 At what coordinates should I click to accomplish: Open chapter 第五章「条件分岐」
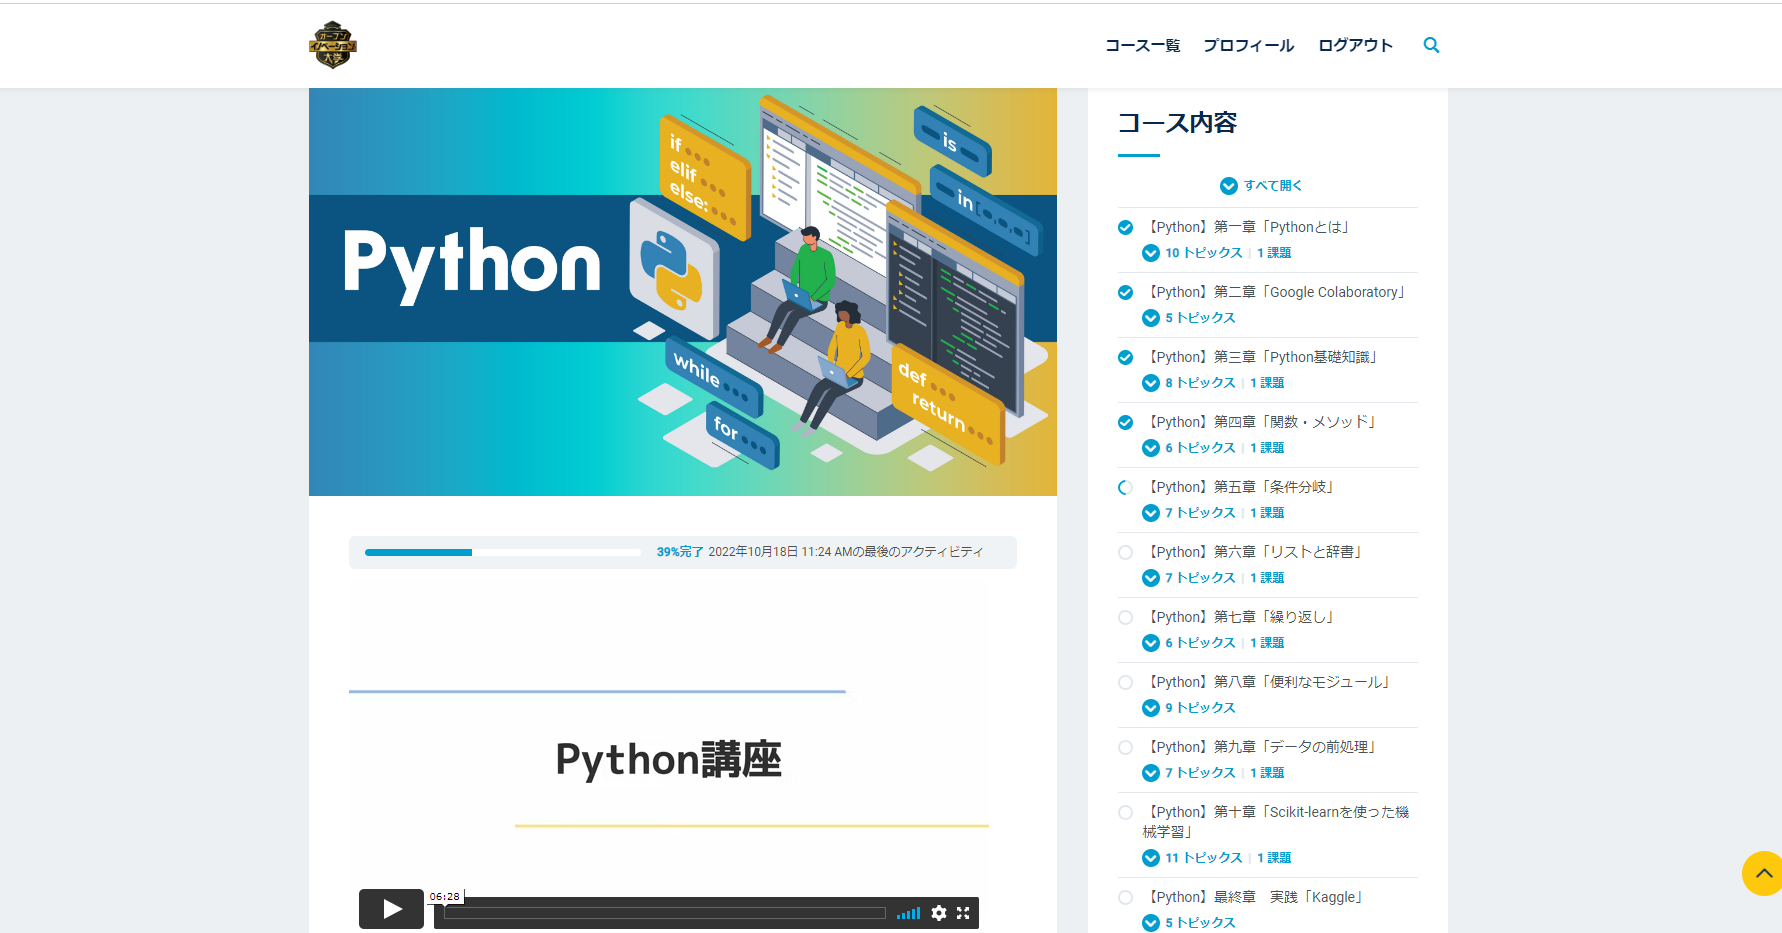coord(1241,487)
